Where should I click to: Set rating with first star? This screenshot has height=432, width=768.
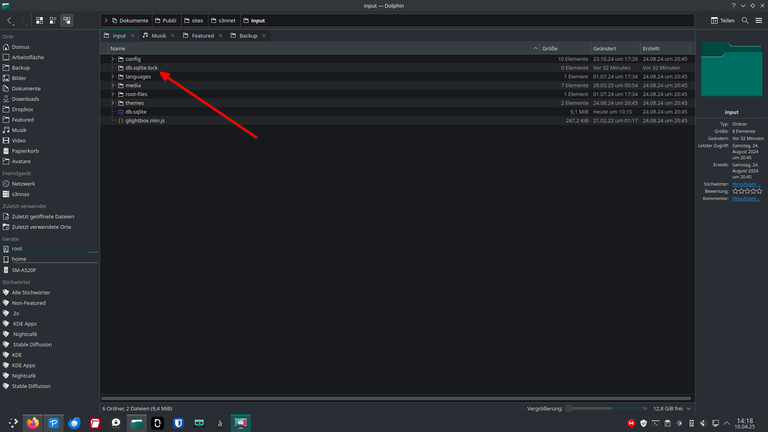(x=735, y=192)
